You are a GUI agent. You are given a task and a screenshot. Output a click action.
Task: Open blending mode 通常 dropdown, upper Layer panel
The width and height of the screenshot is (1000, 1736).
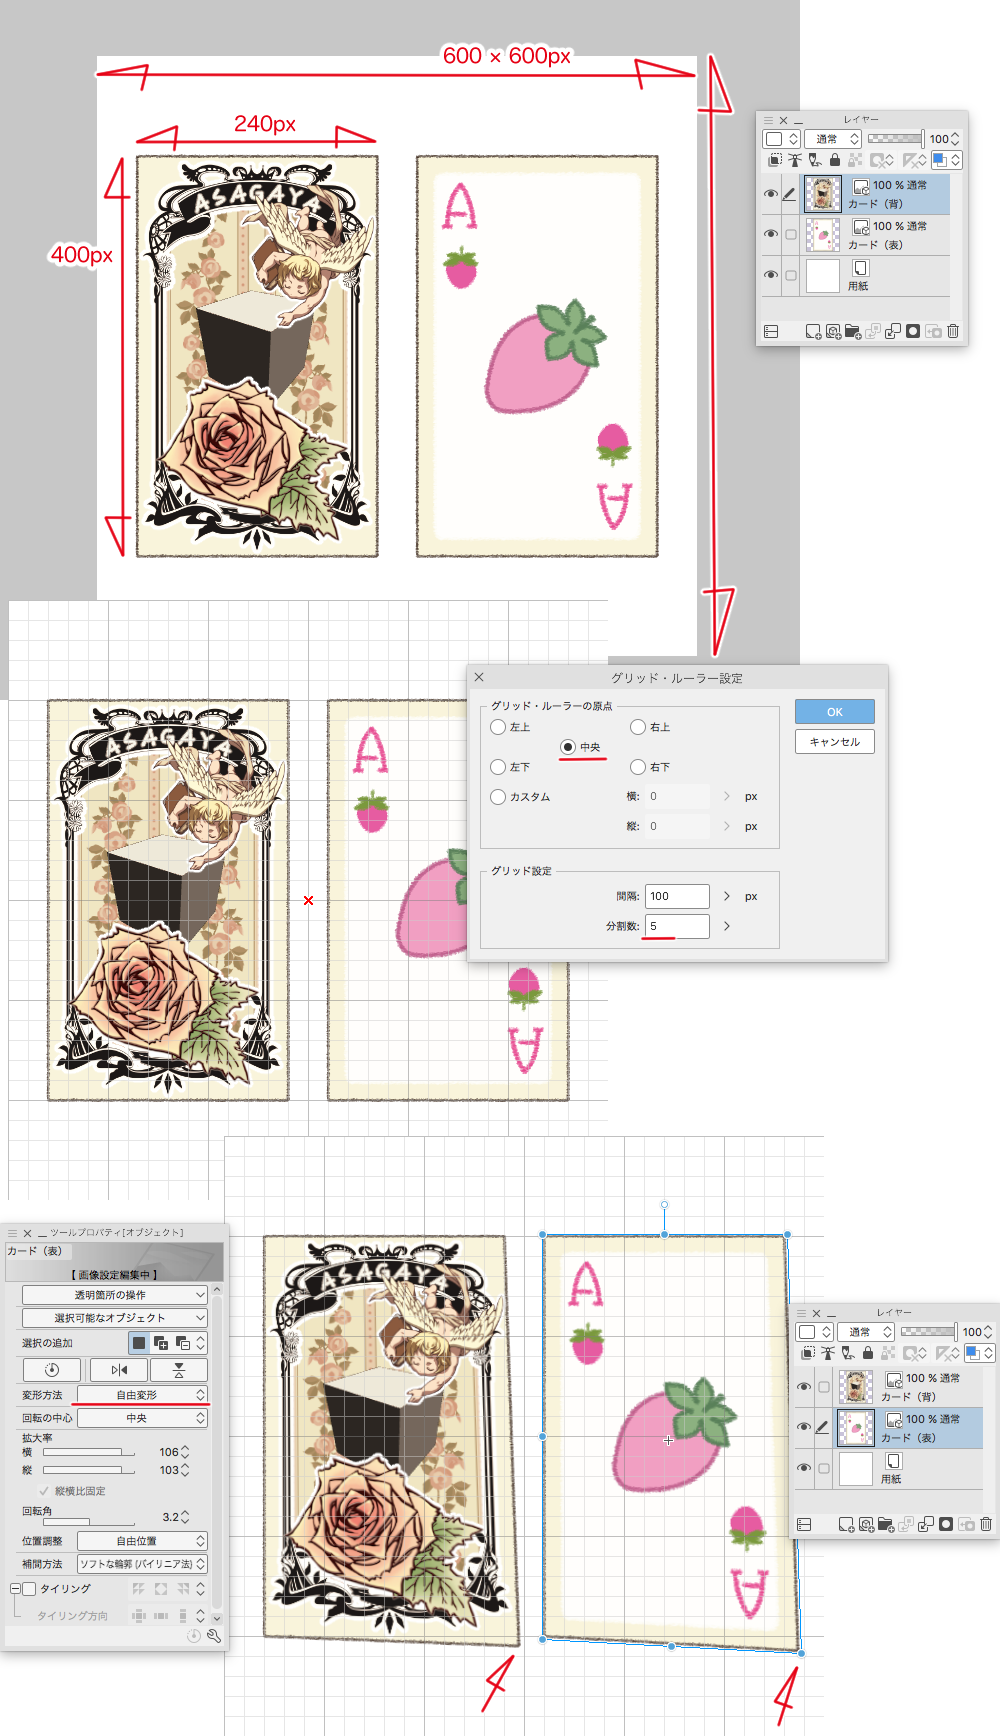[833, 139]
